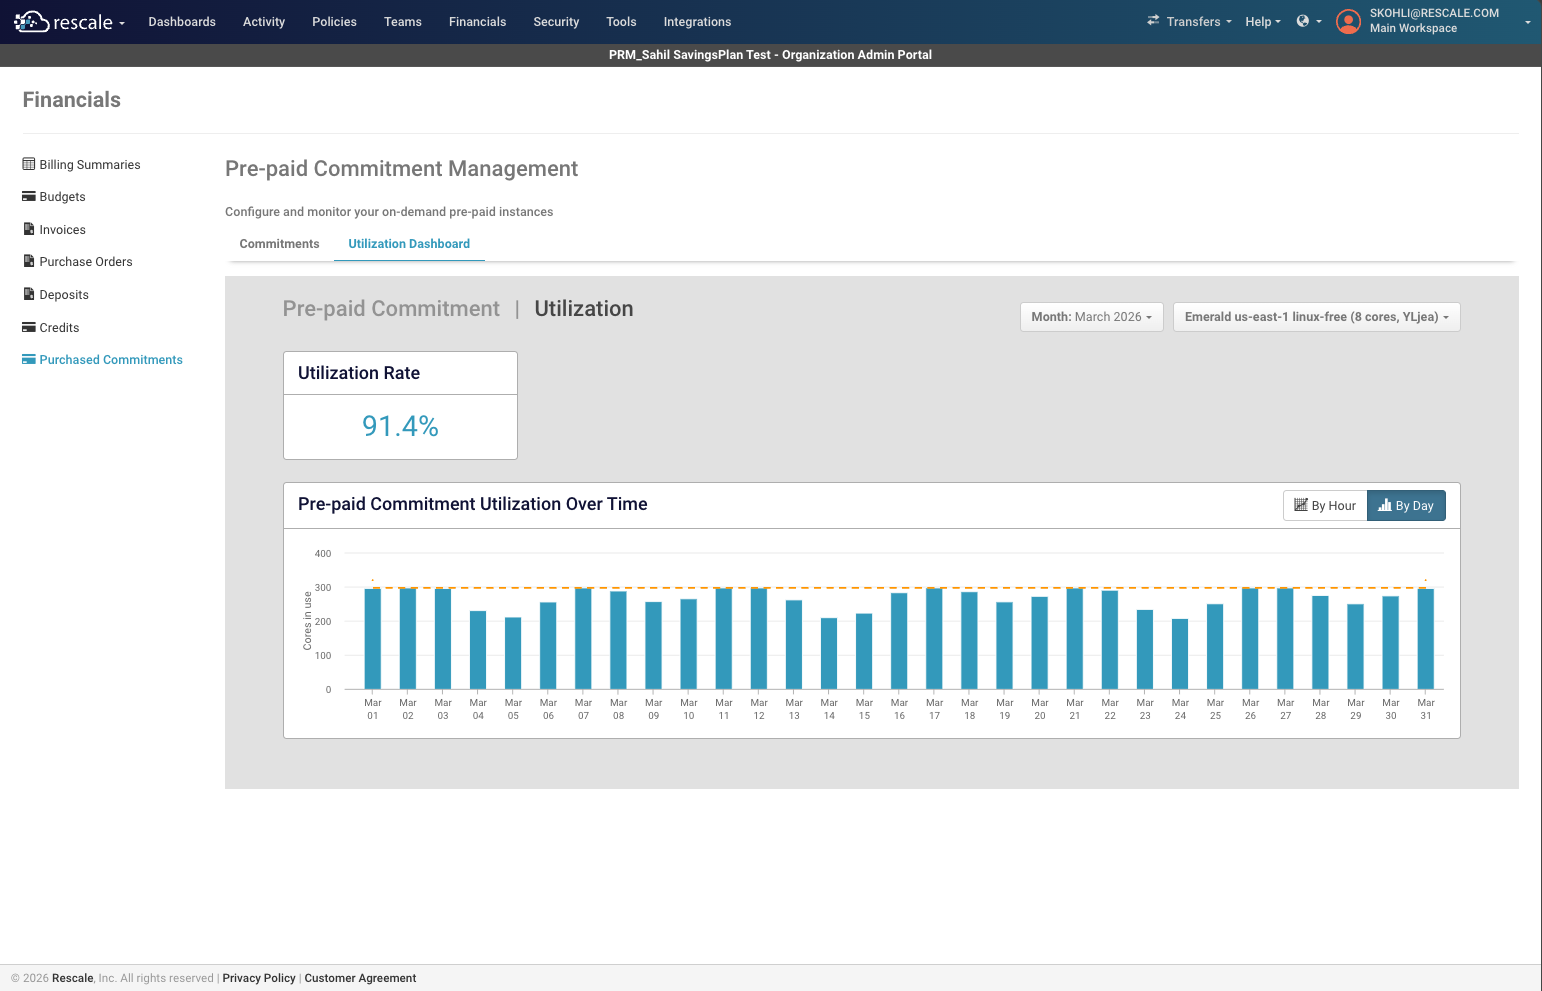This screenshot has height=991, width=1542.
Task: Click the Transfers arrows icon
Action: [1153, 21]
